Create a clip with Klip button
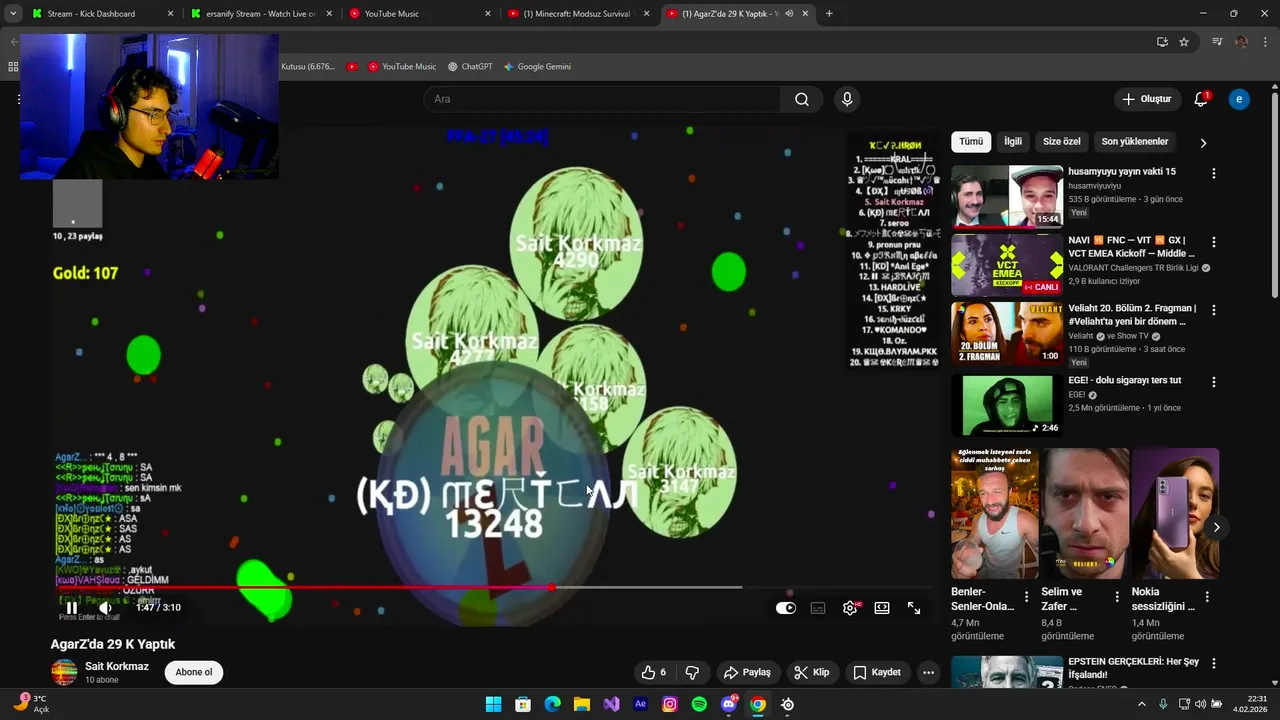 click(x=812, y=672)
